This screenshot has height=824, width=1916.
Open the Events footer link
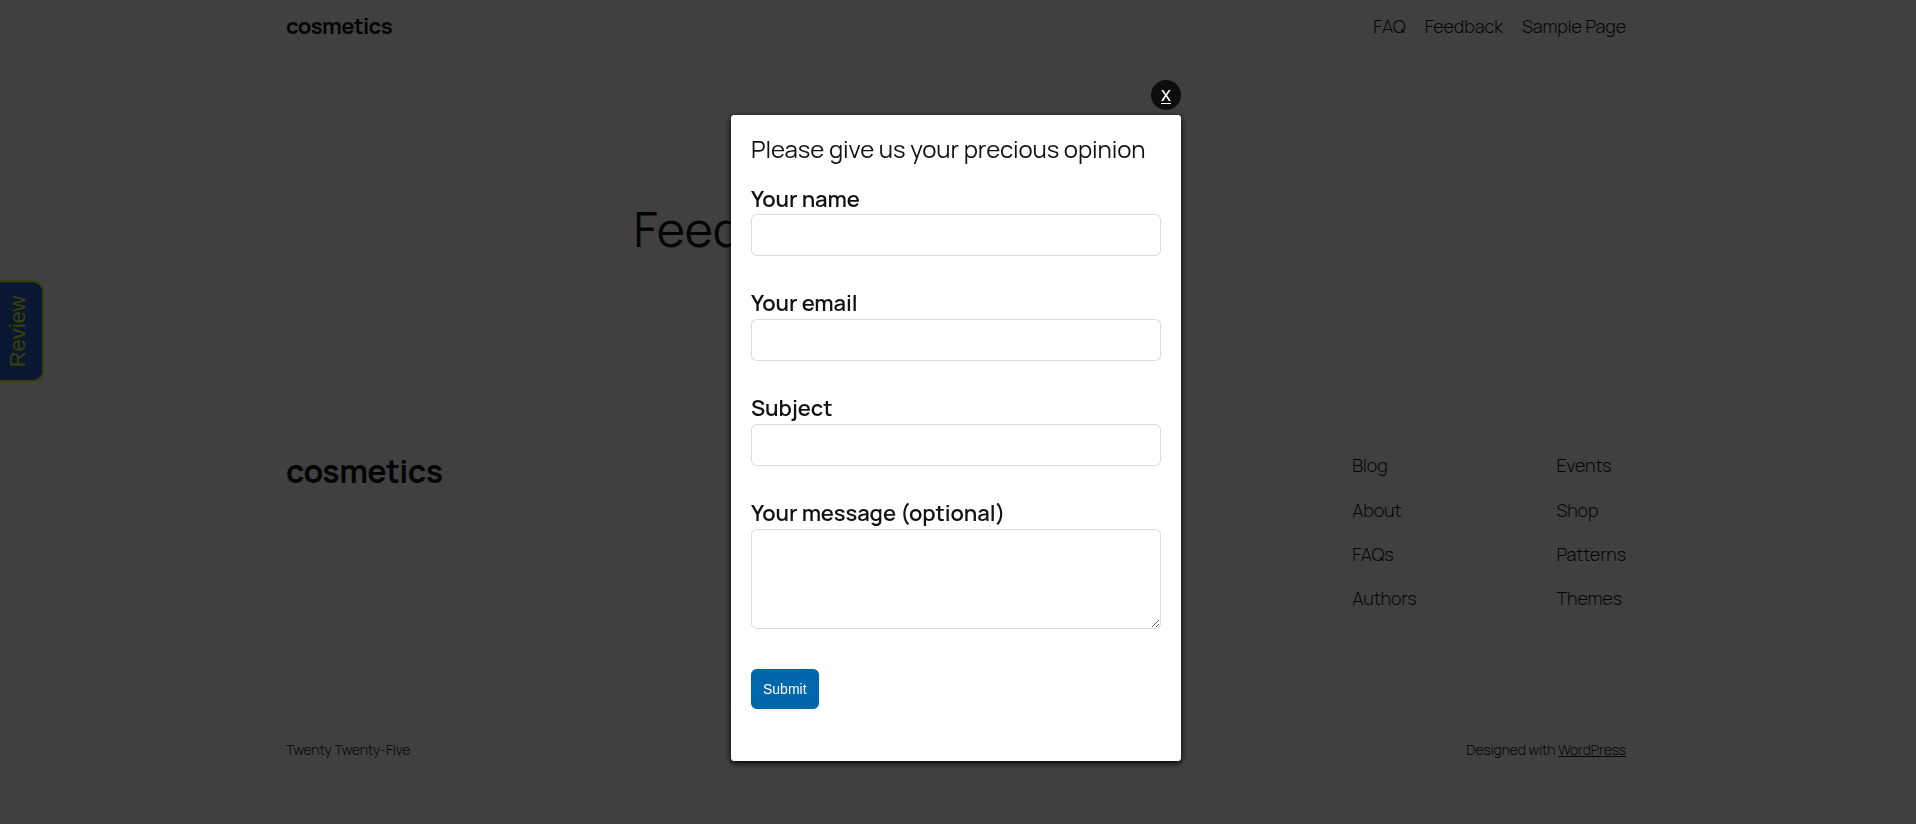(1583, 466)
